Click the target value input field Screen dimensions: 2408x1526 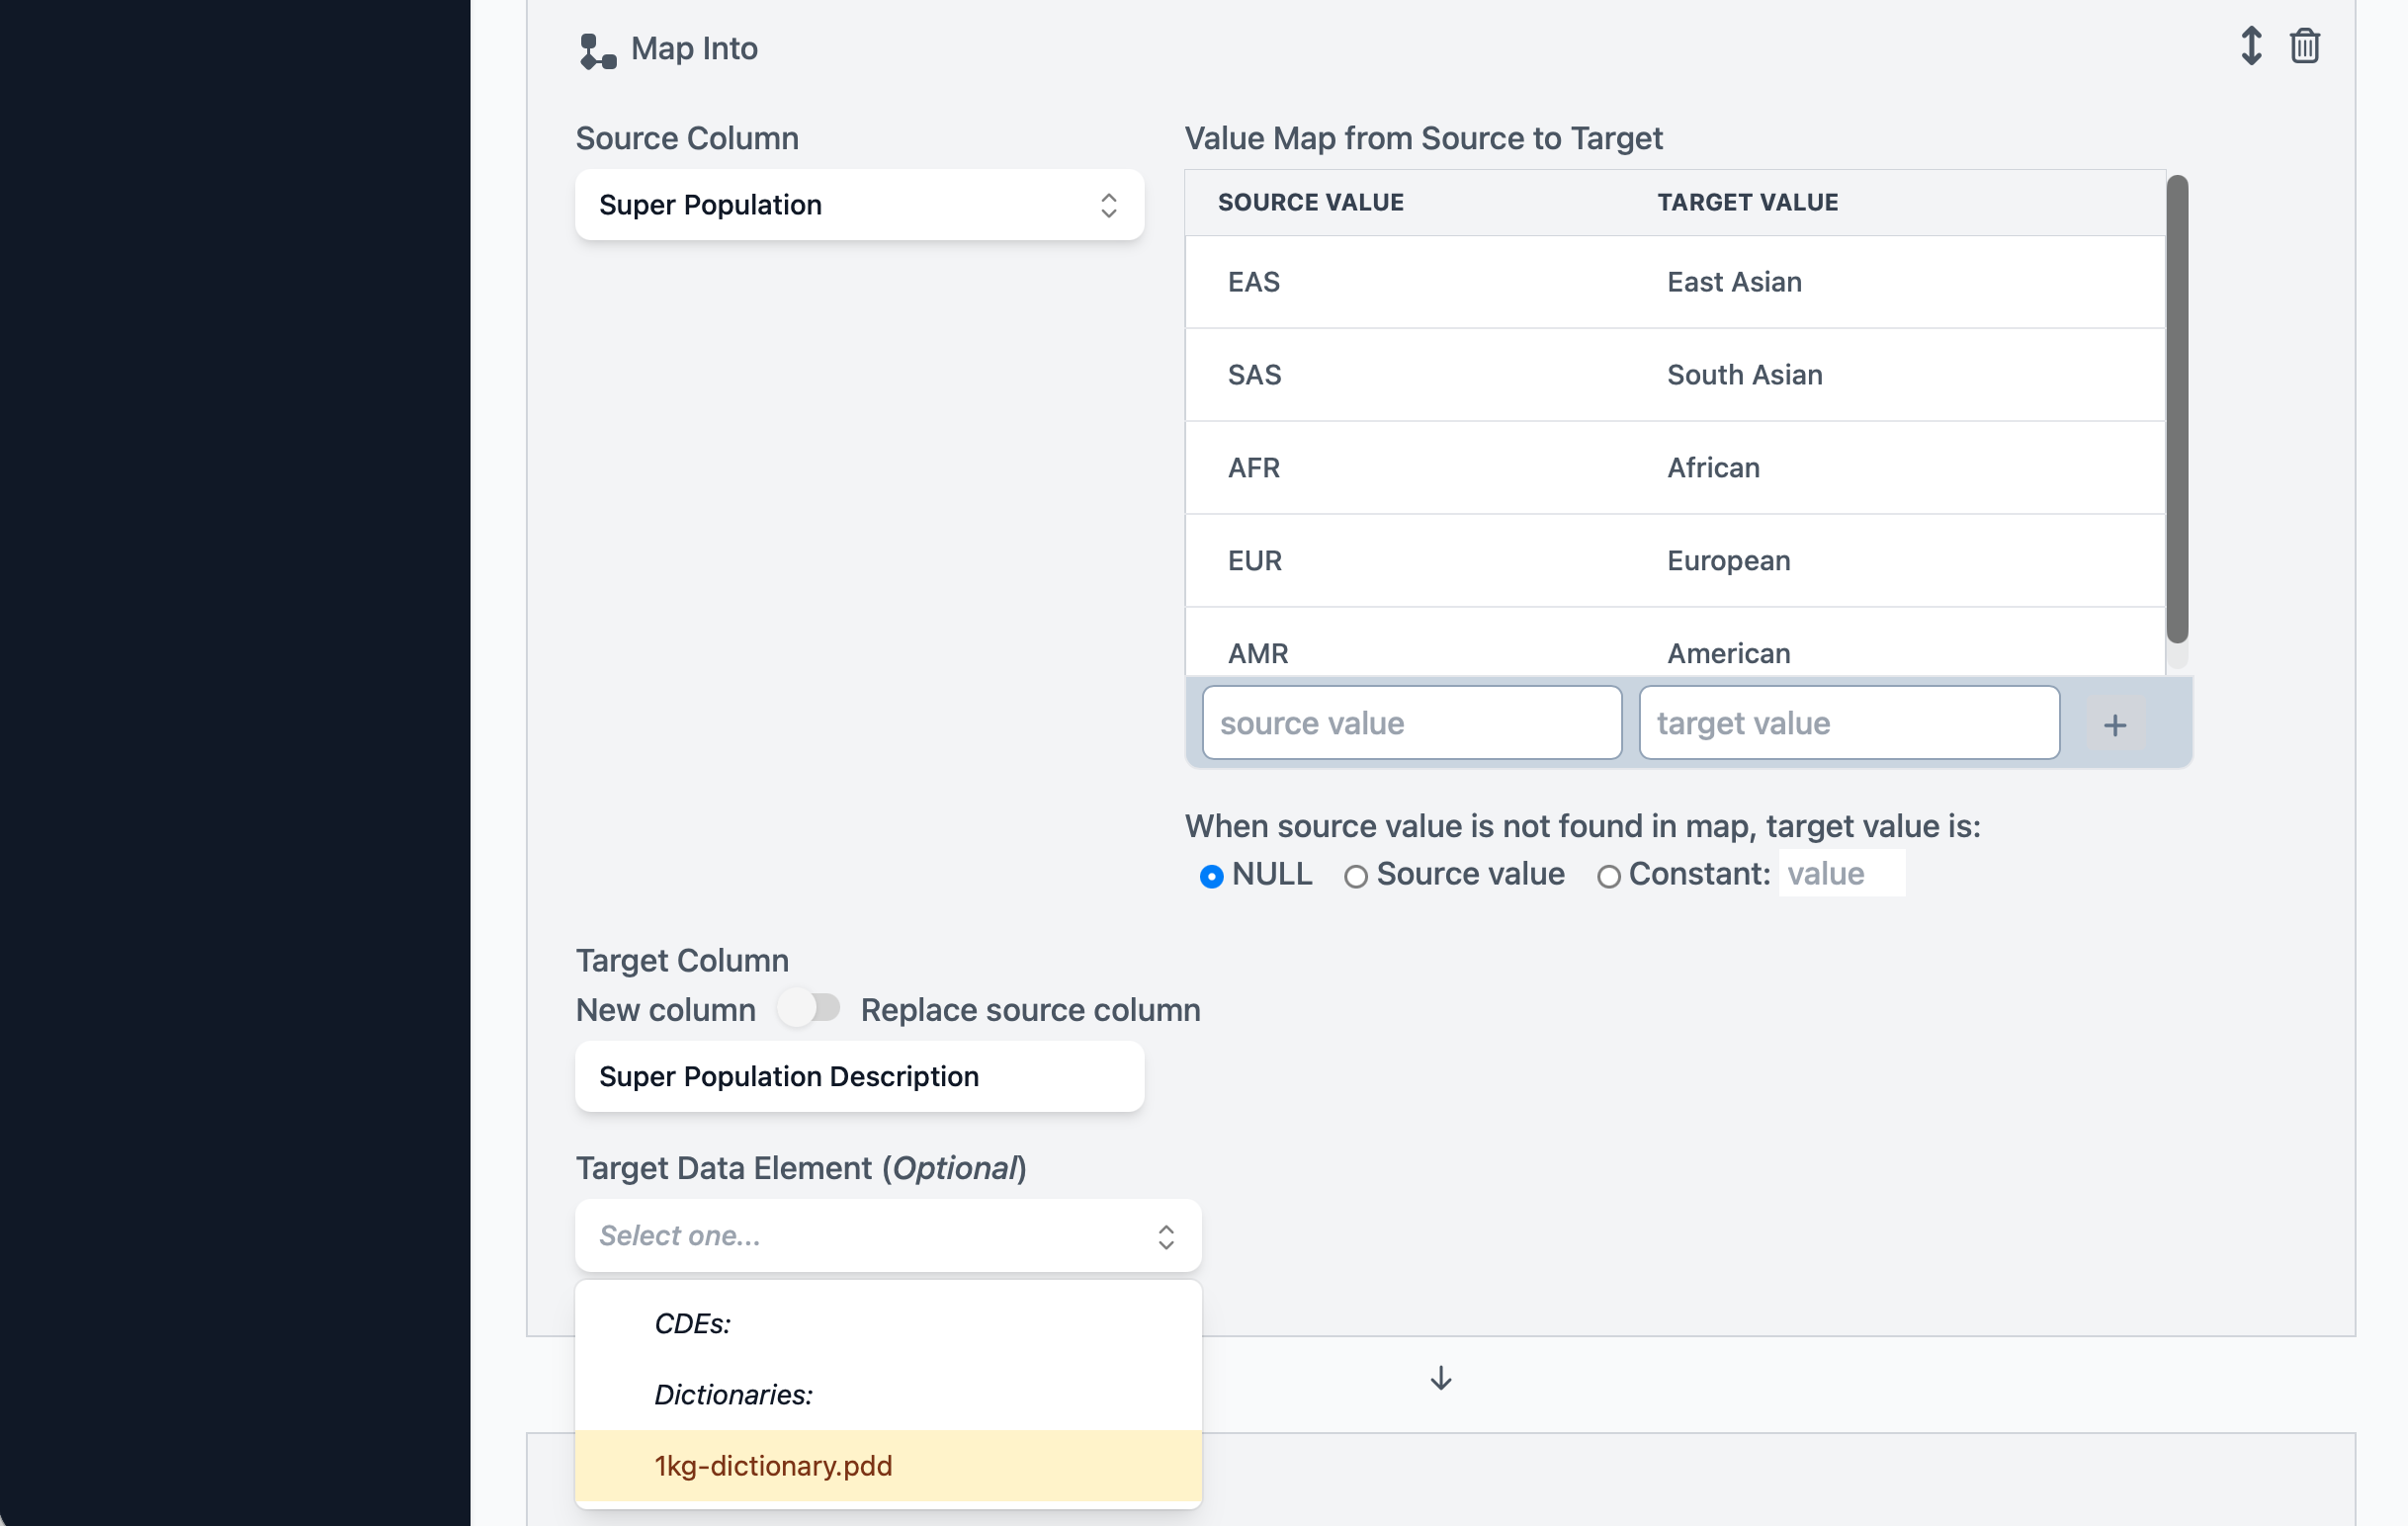tap(1847, 722)
